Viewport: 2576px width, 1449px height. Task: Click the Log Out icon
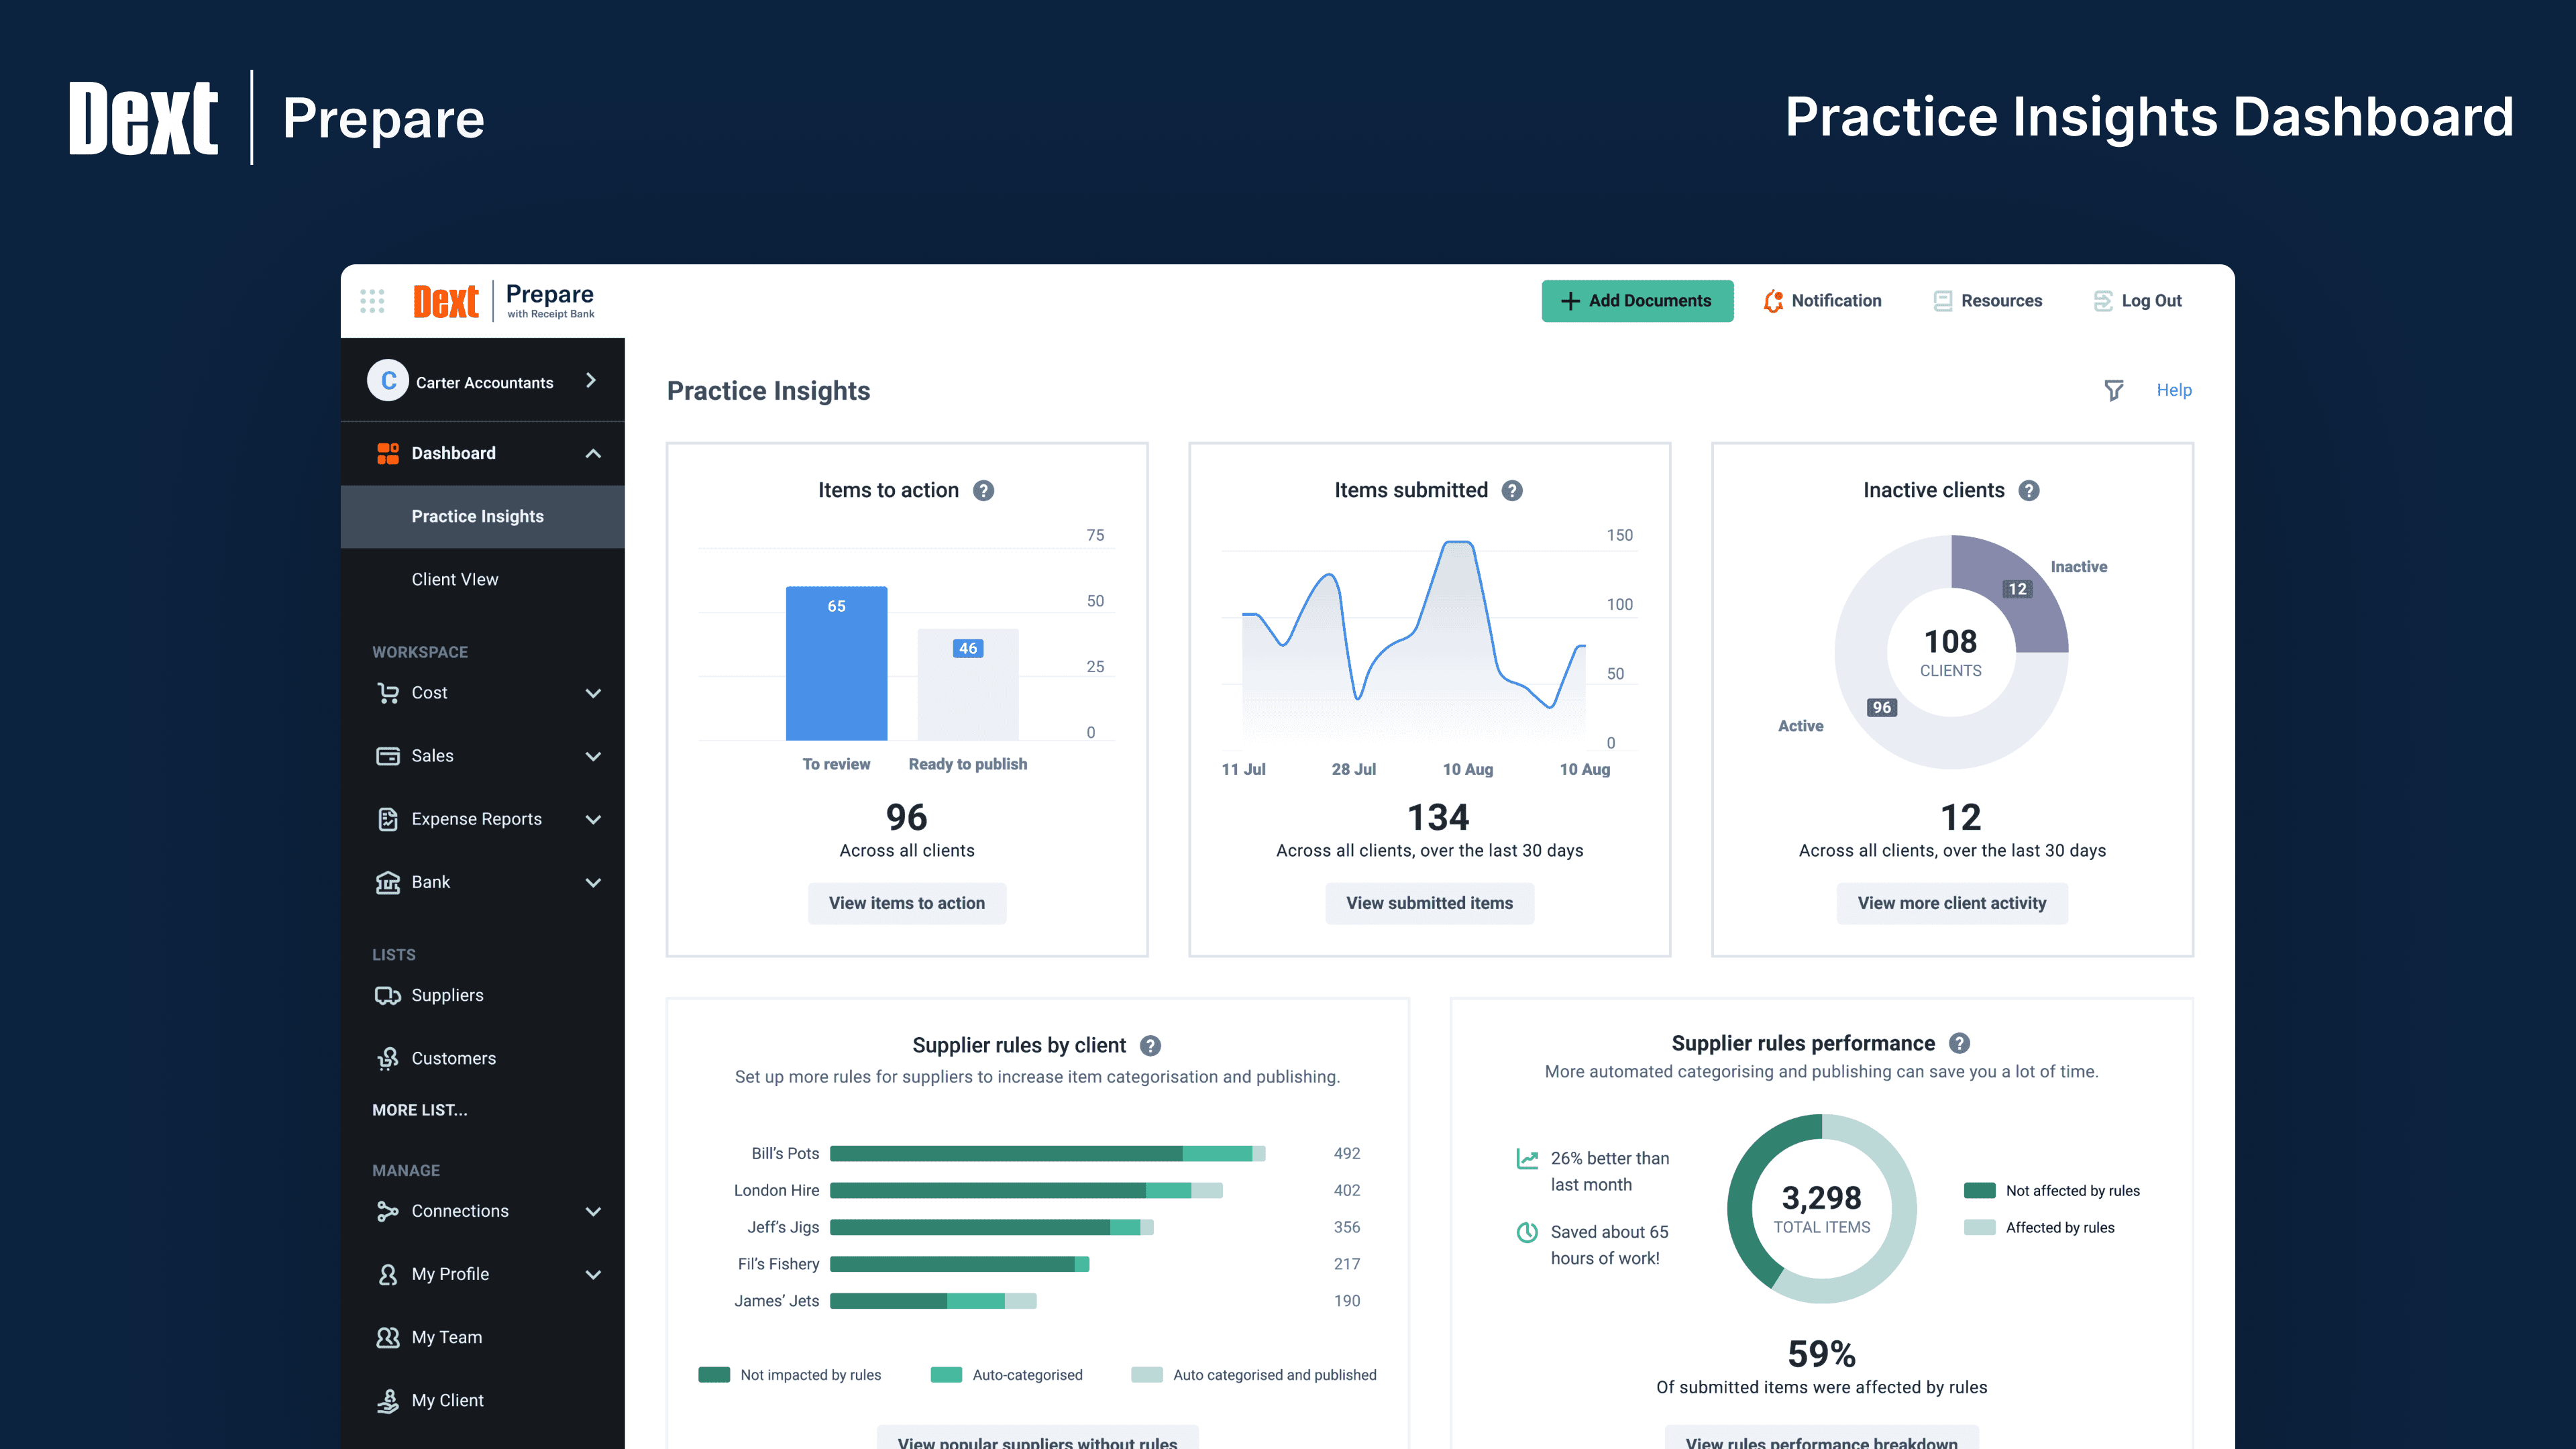[x=2103, y=301]
